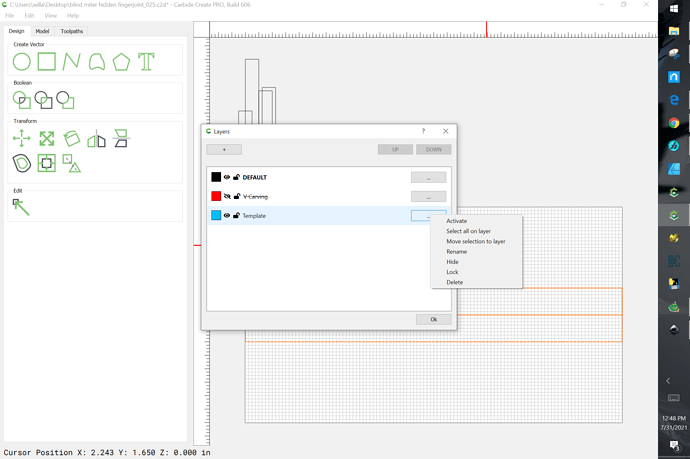Select the Circle vector tool

point(22,62)
